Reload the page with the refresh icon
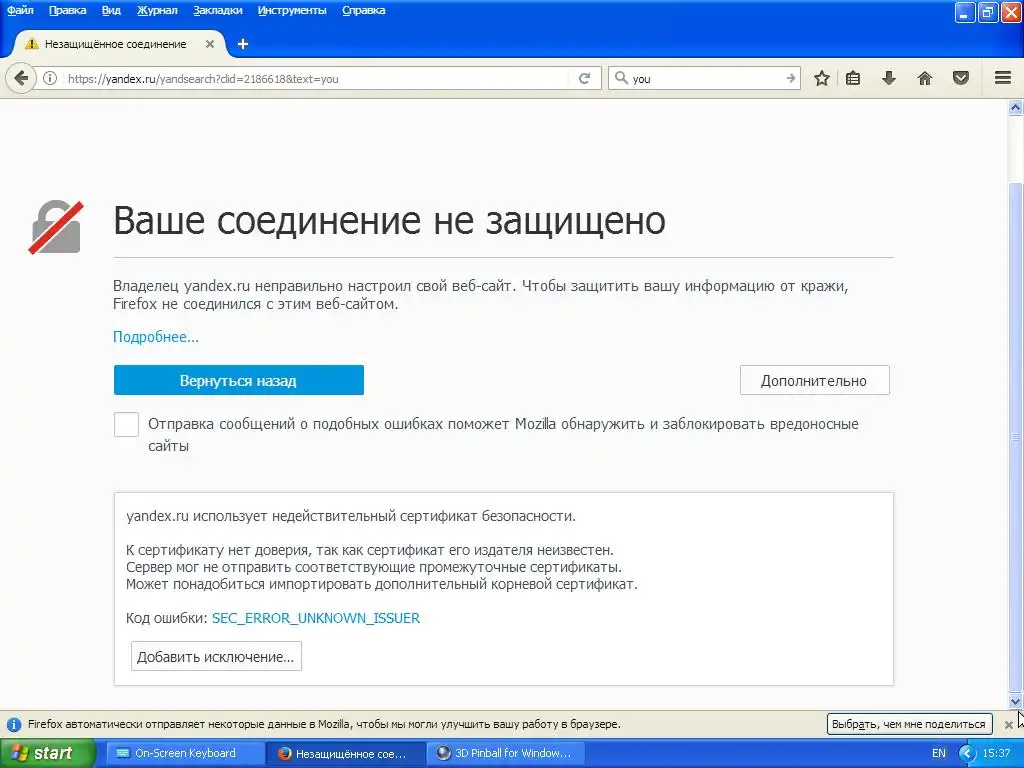1024x768 pixels. 584,79
